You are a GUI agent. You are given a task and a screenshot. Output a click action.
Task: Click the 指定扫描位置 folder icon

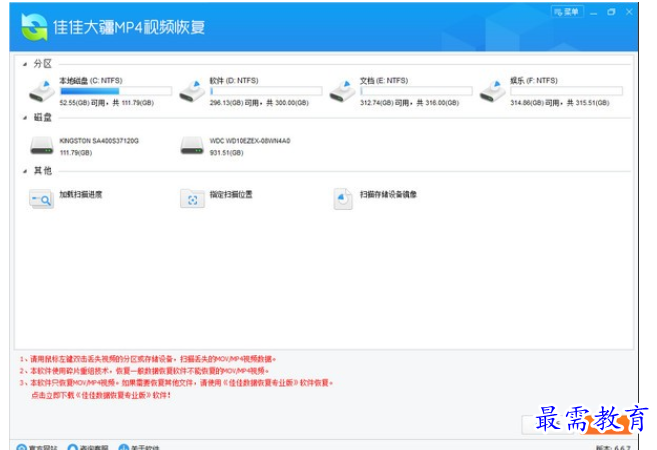point(192,199)
